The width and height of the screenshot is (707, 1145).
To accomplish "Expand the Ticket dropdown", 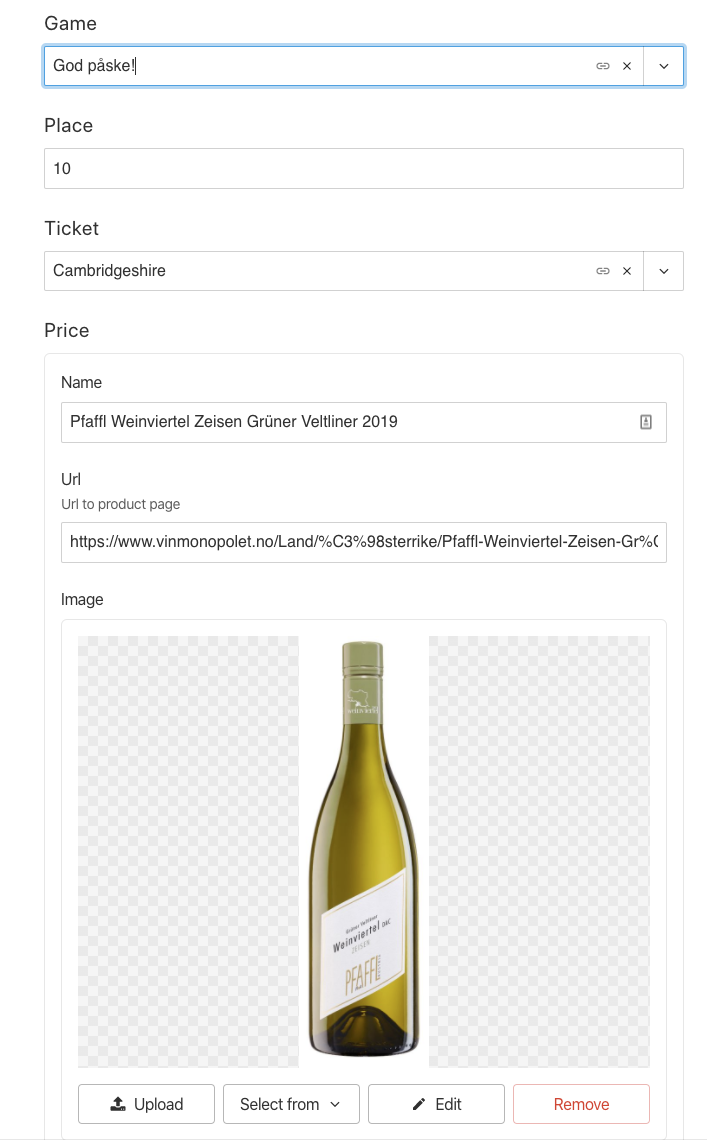I will coord(663,270).
